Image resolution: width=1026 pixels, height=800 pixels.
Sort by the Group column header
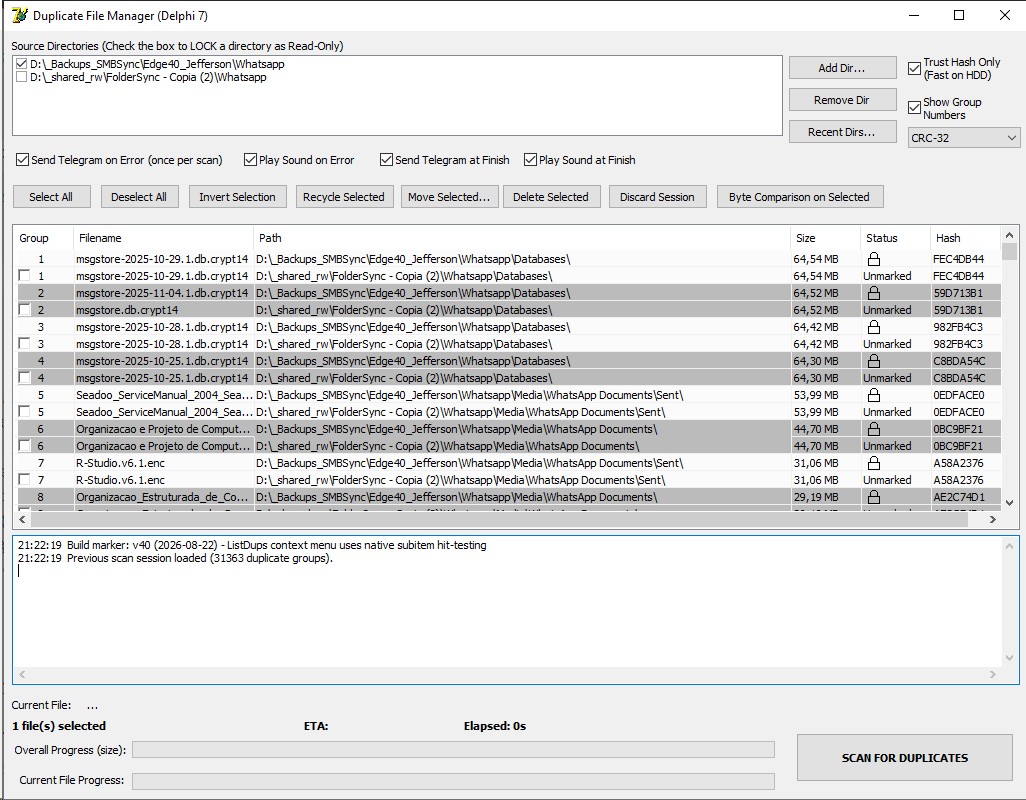click(x=43, y=238)
